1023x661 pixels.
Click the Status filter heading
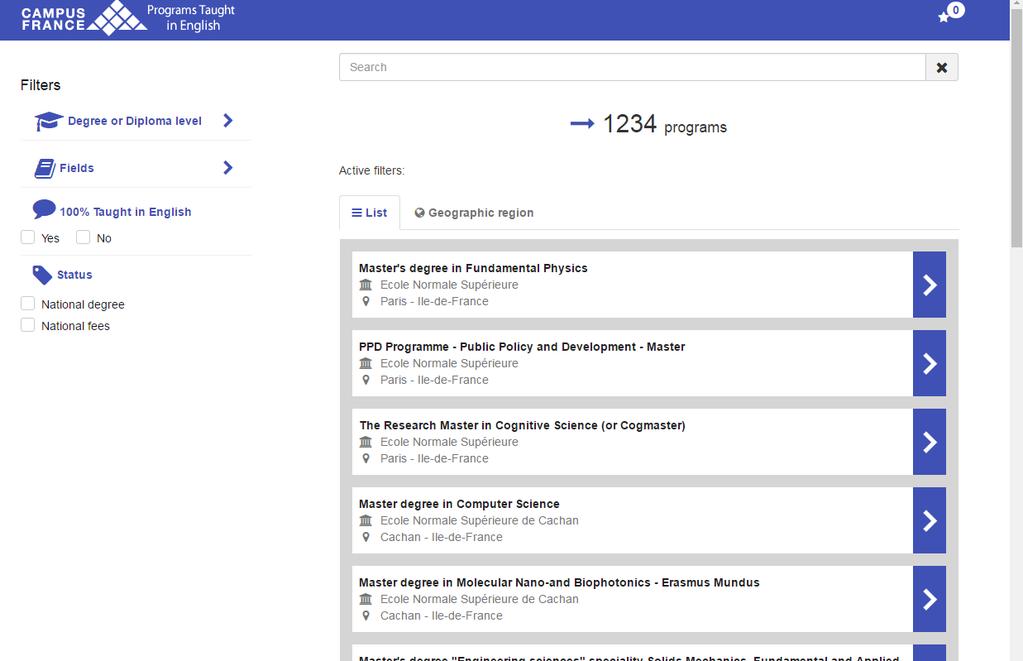74,275
